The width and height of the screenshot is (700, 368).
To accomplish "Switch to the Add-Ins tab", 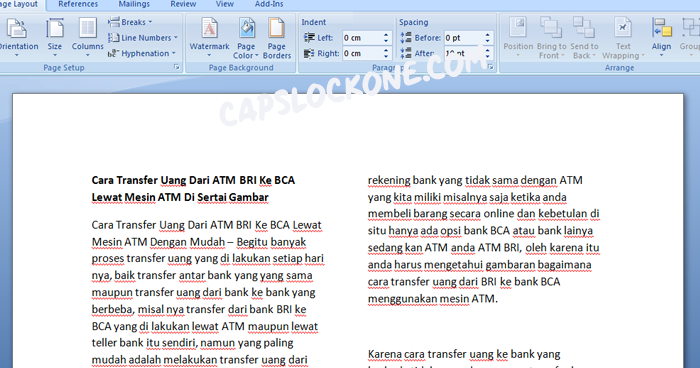I will [x=269, y=4].
